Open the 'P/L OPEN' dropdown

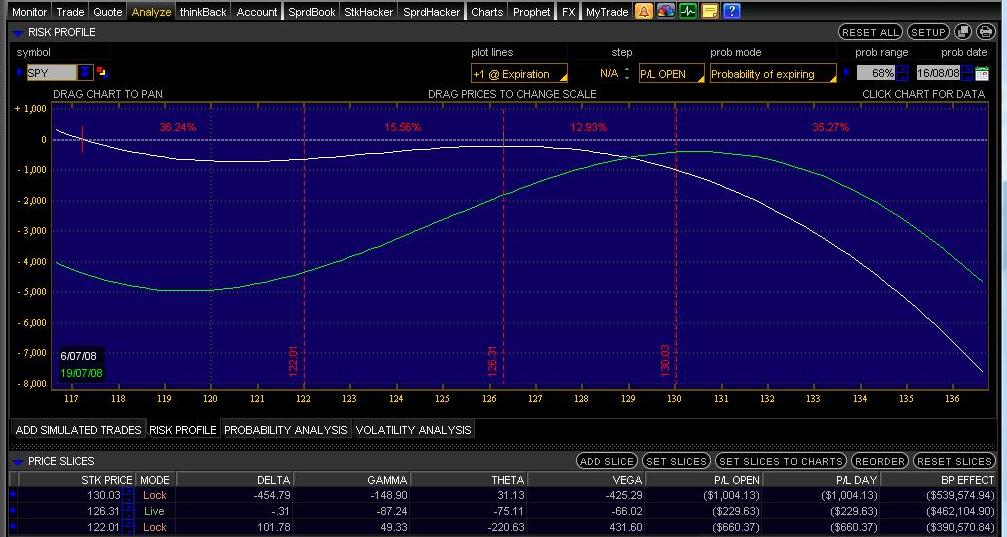click(671, 73)
